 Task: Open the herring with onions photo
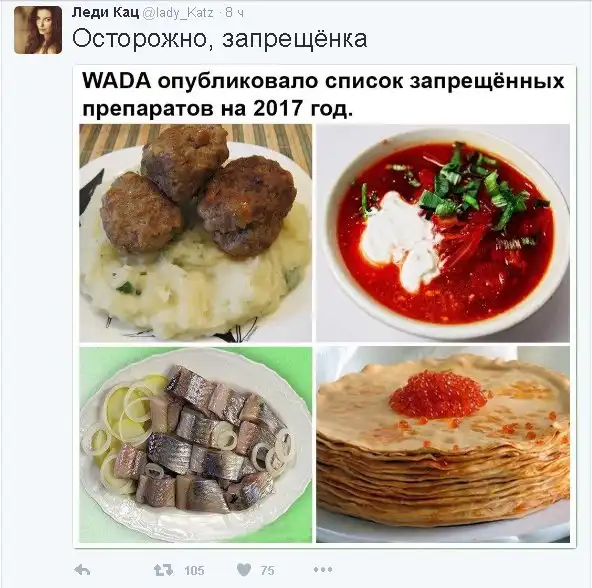[x=196, y=444]
